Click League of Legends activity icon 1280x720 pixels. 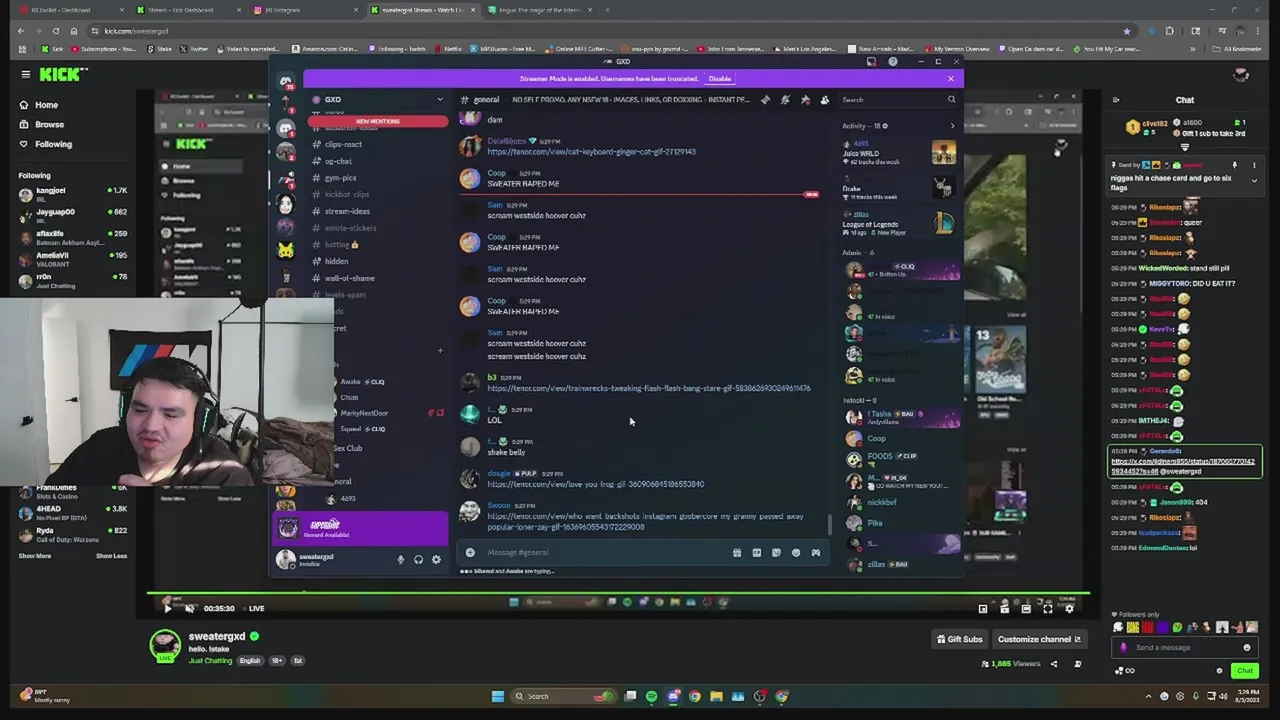[x=944, y=224]
